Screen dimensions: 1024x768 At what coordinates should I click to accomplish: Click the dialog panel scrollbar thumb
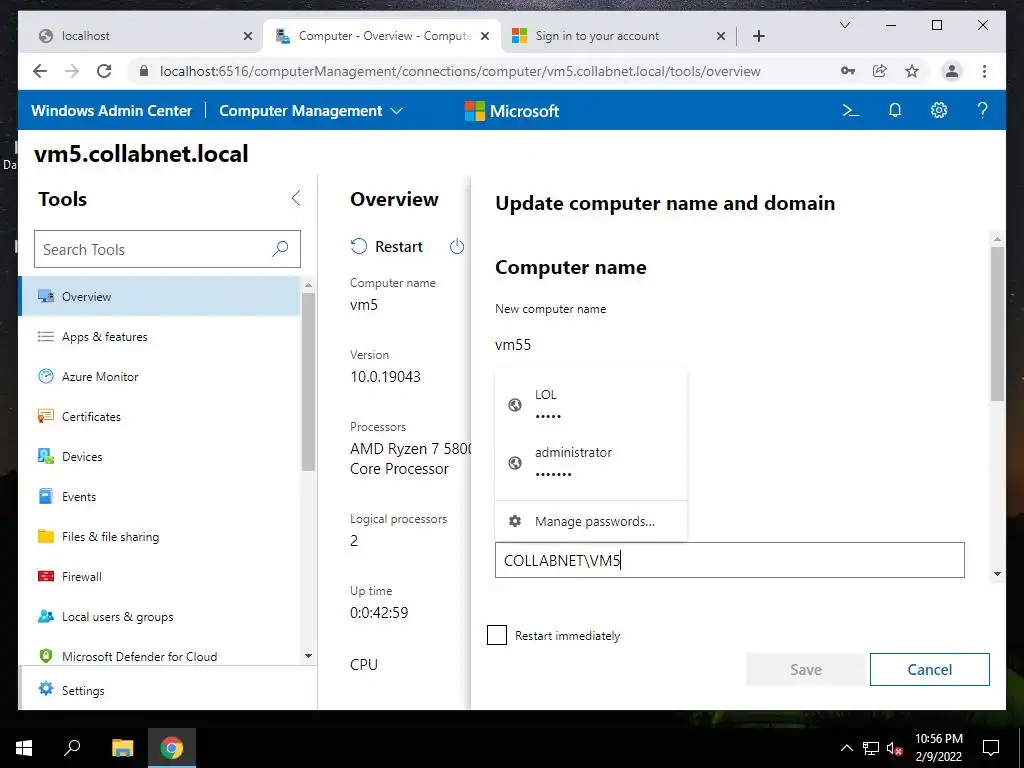[x=997, y=323]
